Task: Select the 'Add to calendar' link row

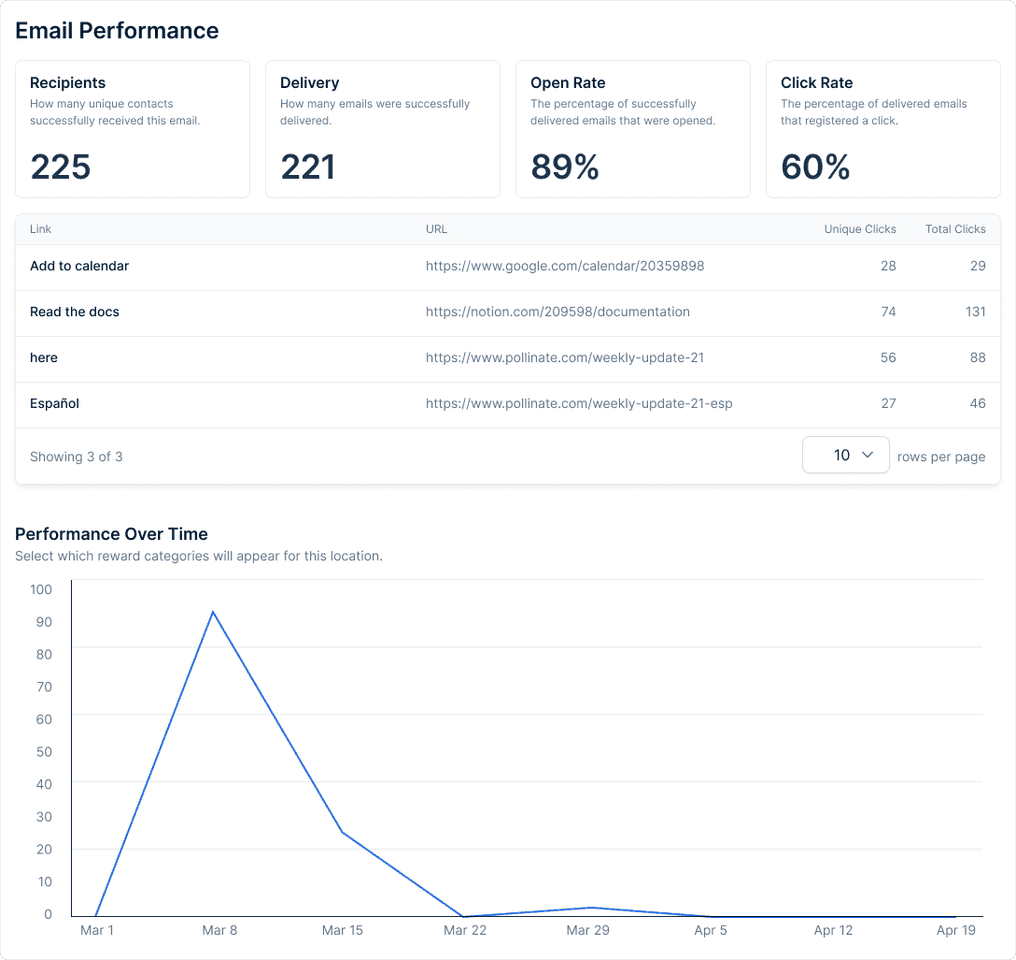Action: (508, 268)
